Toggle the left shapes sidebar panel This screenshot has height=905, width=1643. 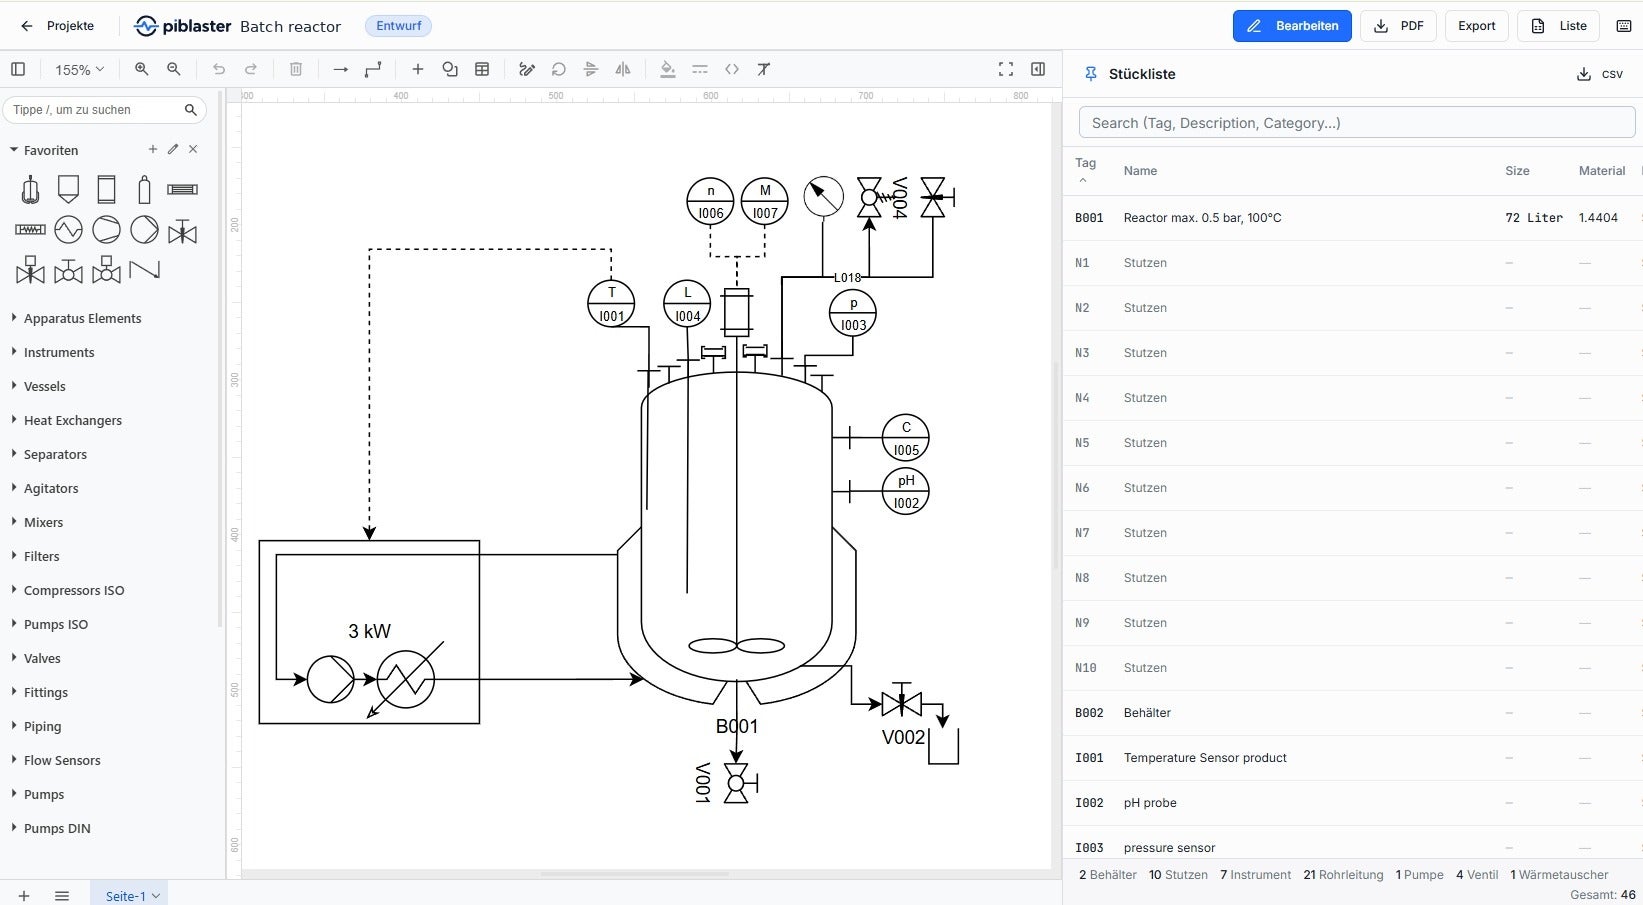pos(18,69)
